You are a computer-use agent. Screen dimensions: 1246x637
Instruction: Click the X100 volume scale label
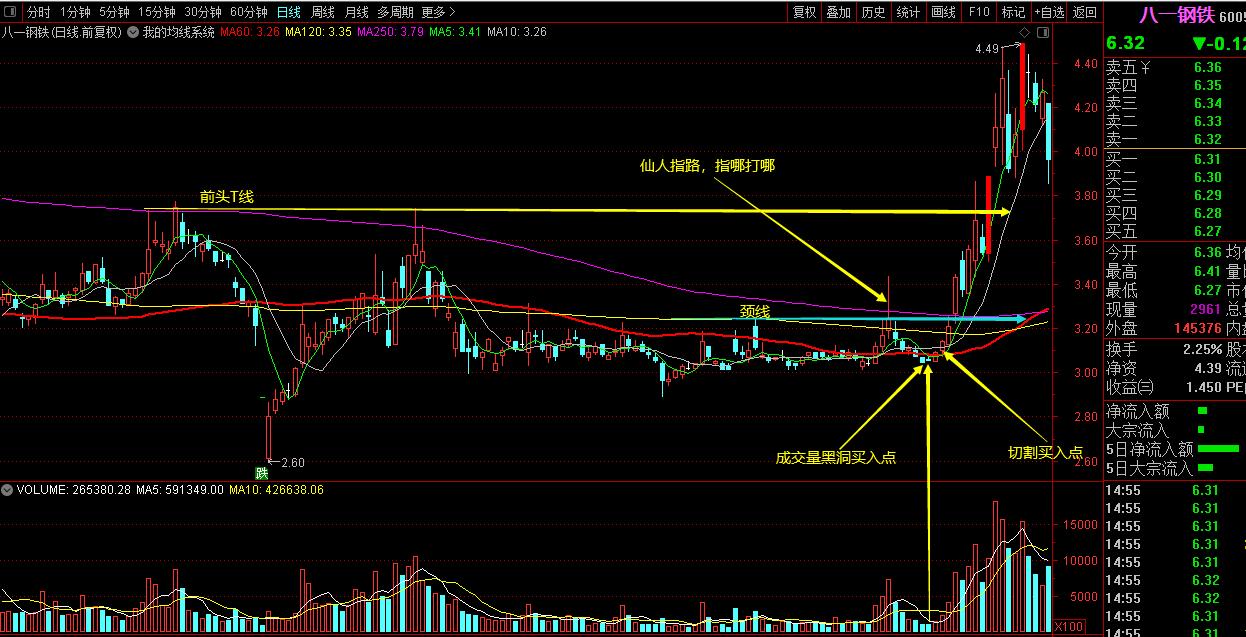coord(1068,626)
